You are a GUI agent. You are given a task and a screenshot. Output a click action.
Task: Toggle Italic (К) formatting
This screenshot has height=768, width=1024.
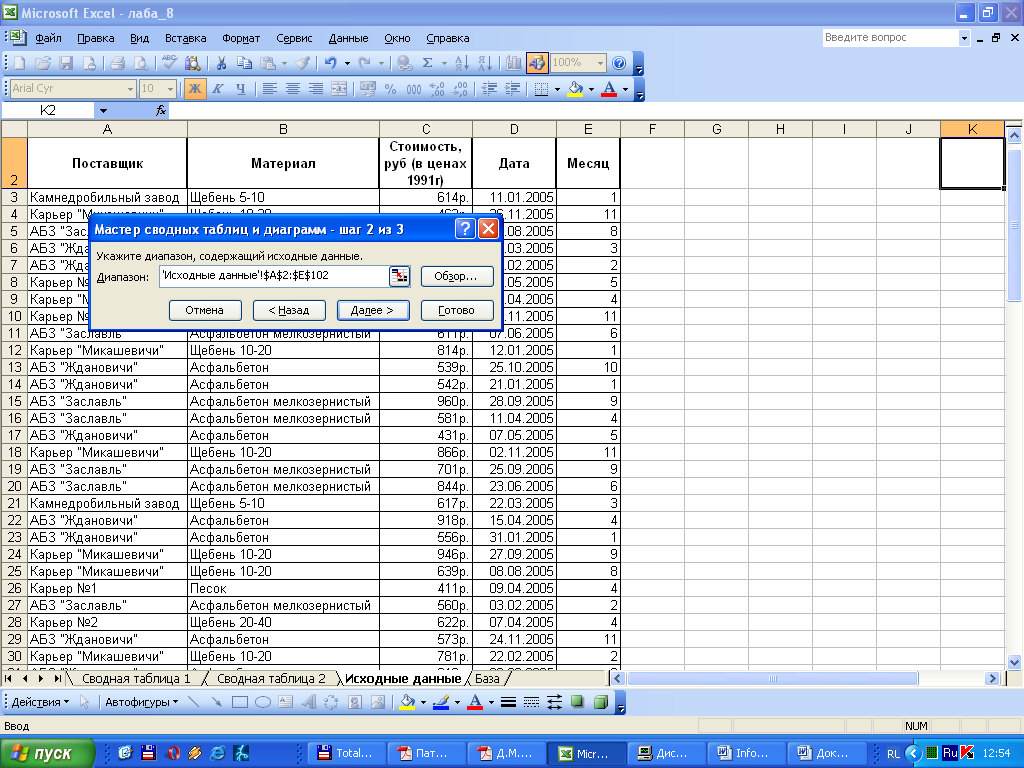tap(218, 89)
